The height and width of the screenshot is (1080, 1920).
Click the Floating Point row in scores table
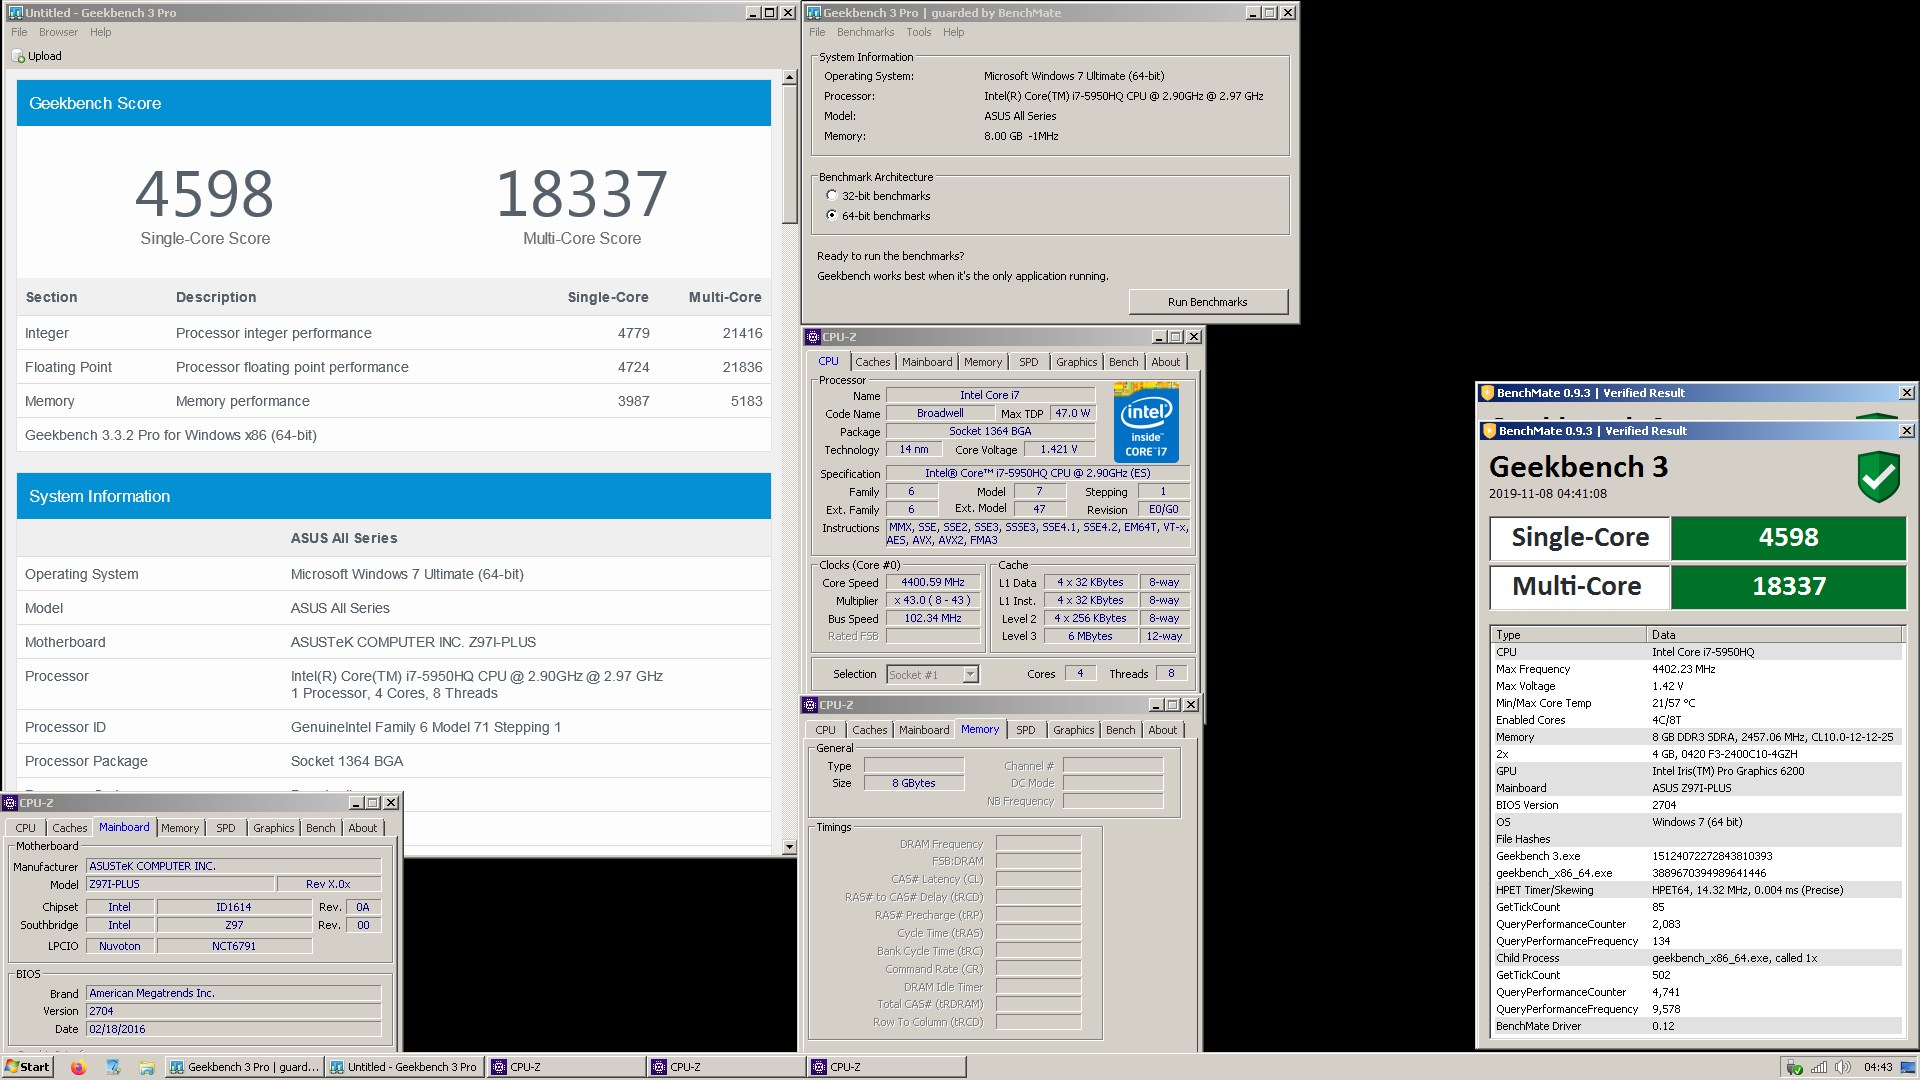point(393,368)
